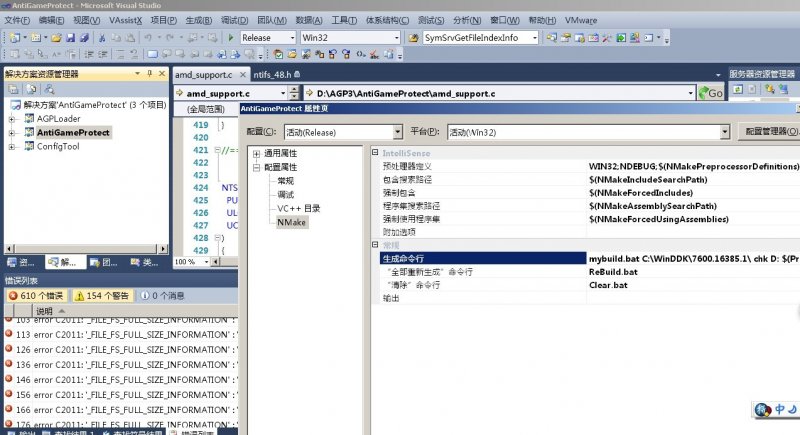Click the 生成命令行 value field
800x435 pixels.
693,259
